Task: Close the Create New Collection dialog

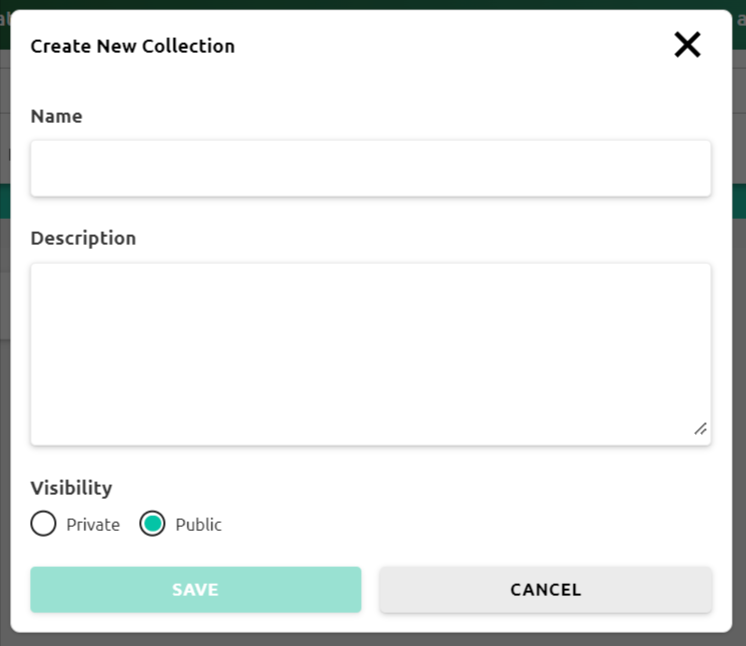Action: [x=687, y=45]
